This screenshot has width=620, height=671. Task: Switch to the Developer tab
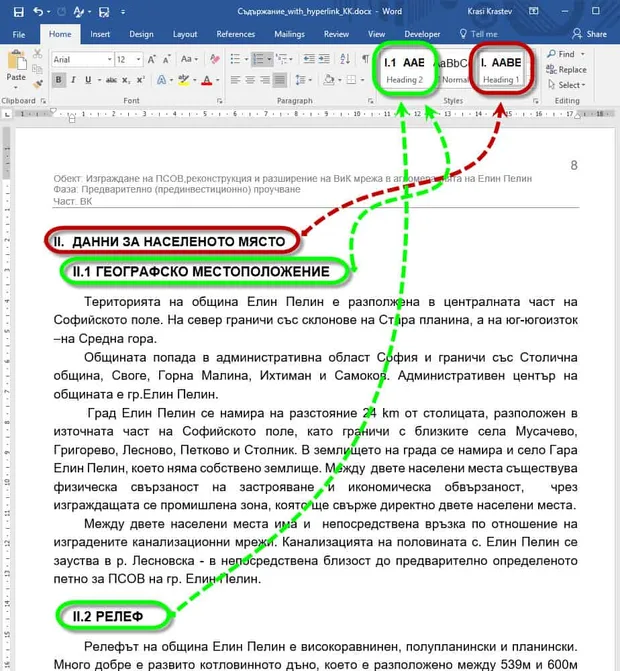pyautogui.click(x=422, y=34)
